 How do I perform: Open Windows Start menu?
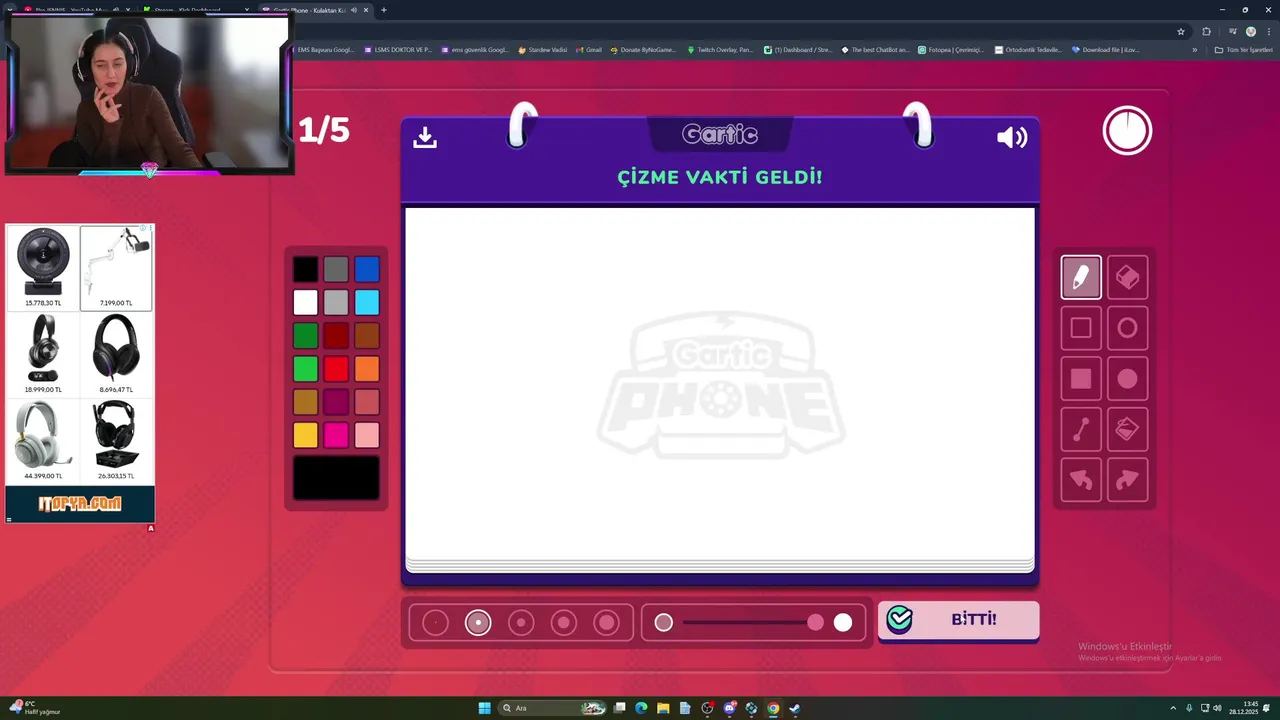(x=484, y=708)
